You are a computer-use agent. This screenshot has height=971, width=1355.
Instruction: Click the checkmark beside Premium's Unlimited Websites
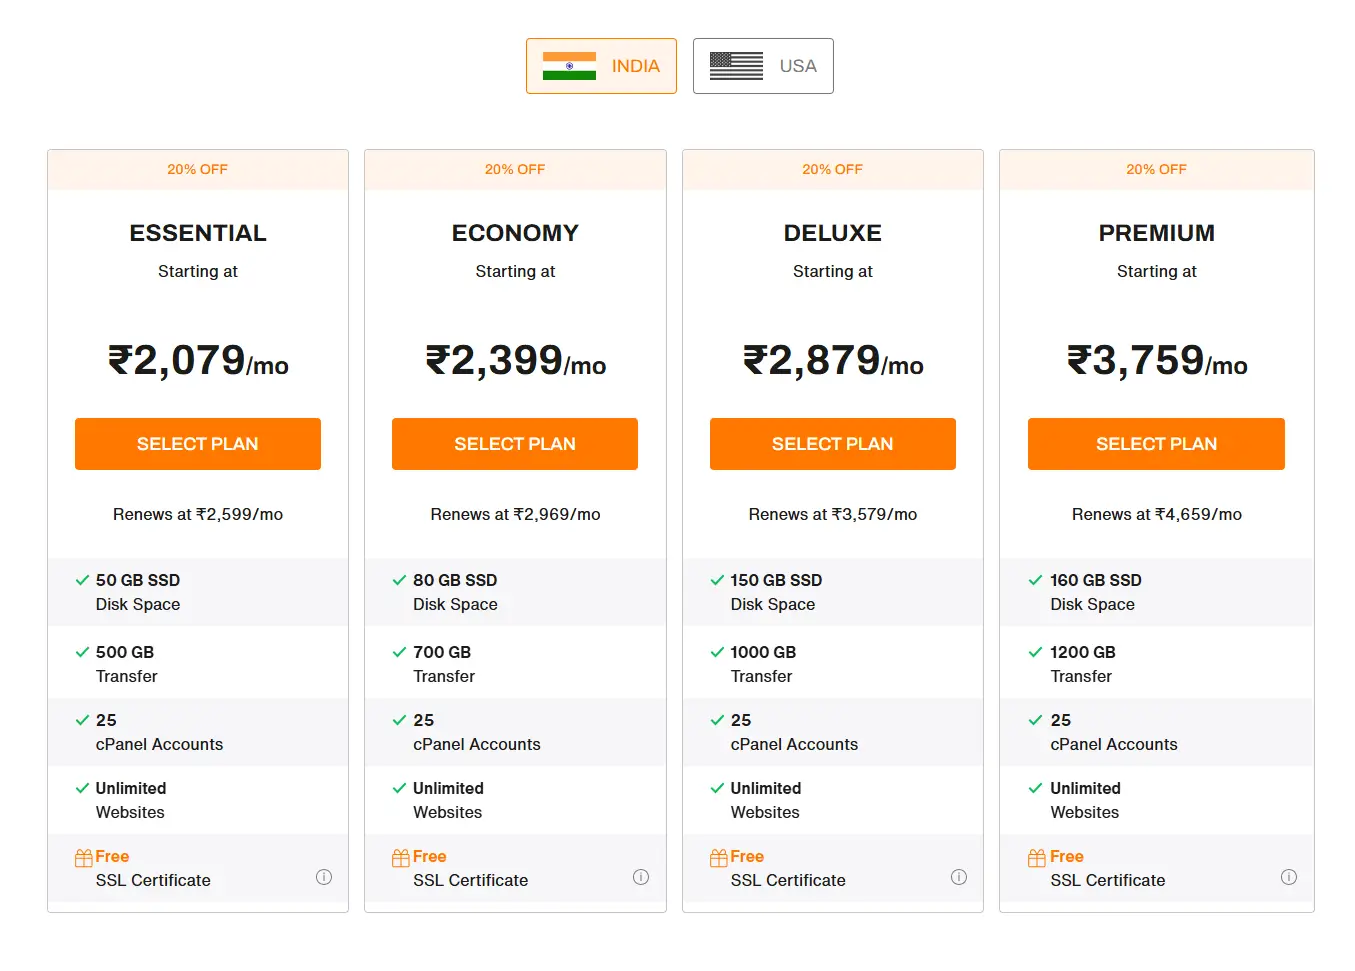[1035, 788]
